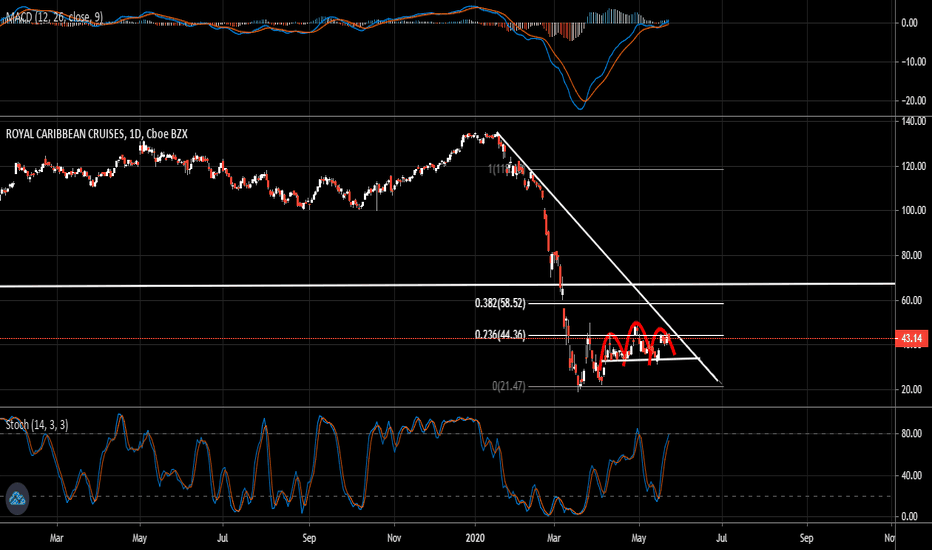Click the 80.00 stochastic axis label
This screenshot has width=932, height=550.
911,434
